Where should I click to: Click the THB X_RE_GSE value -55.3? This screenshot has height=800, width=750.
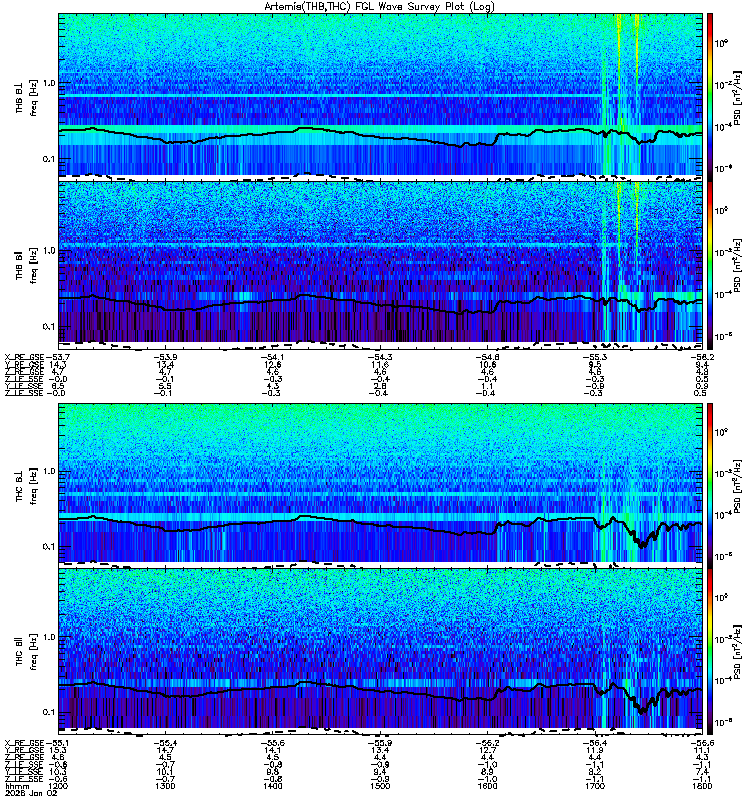click(x=595, y=357)
